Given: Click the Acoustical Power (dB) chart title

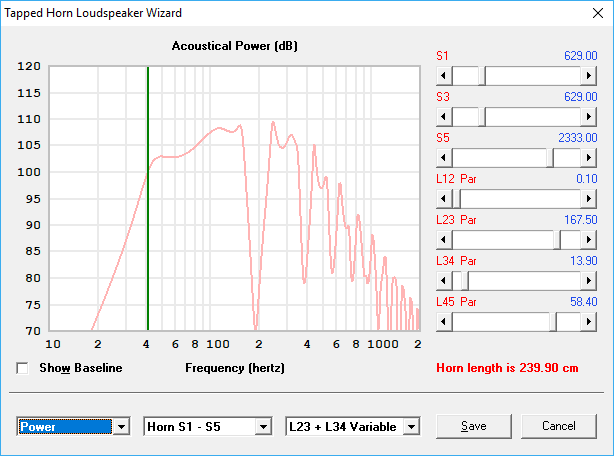Looking at the screenshot, I should tap(235, 46).
